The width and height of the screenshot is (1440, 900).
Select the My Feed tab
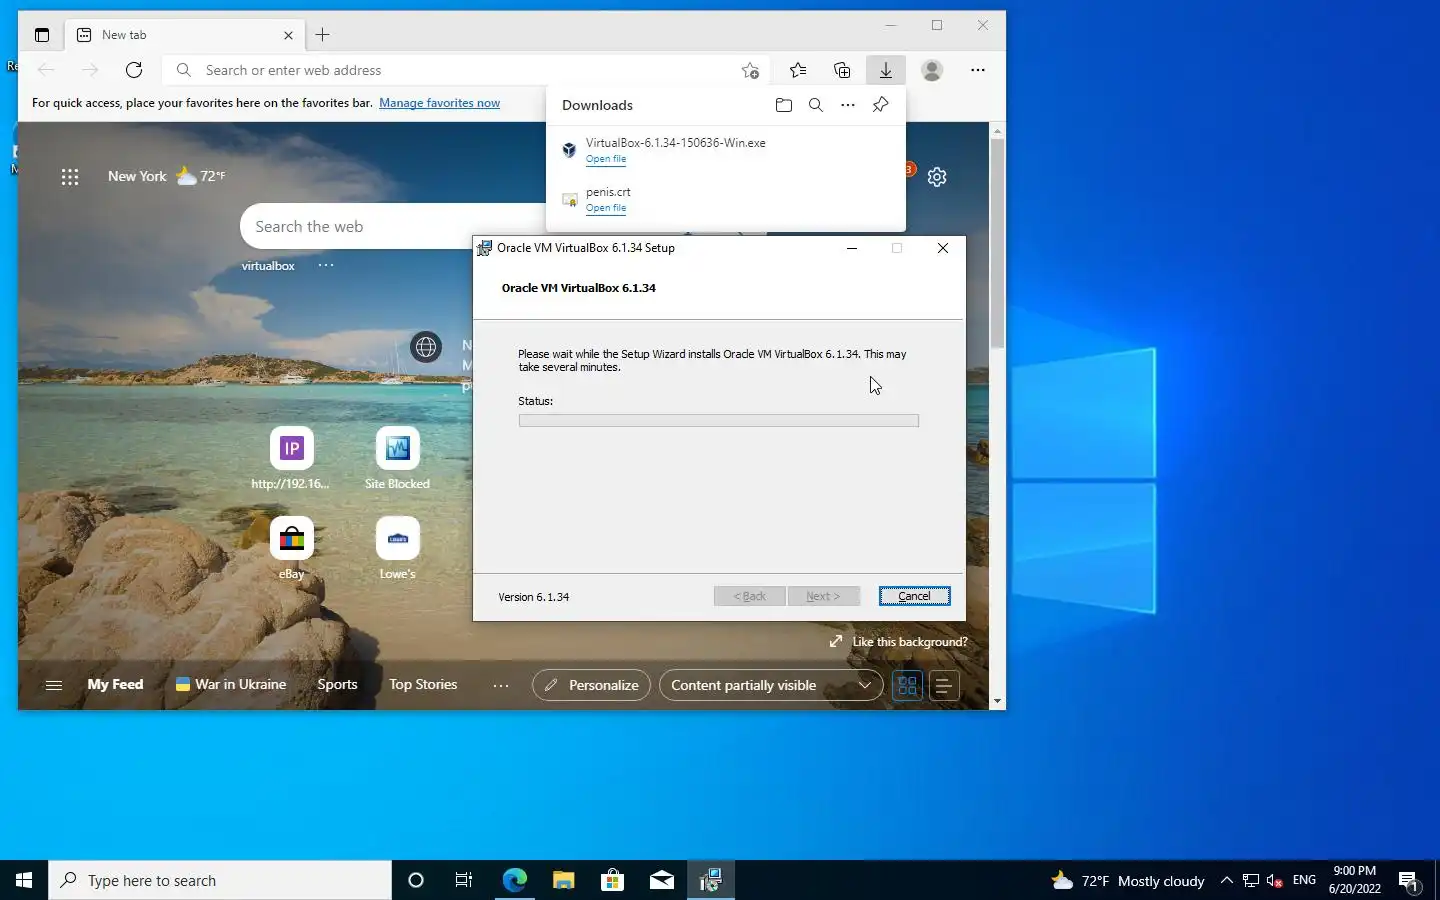(115, 684)
